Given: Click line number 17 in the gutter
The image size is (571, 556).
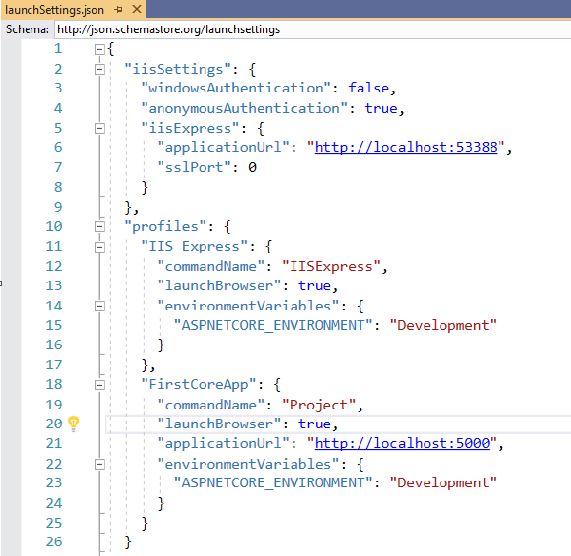Looking at the screenshot, I should [54, 364].
